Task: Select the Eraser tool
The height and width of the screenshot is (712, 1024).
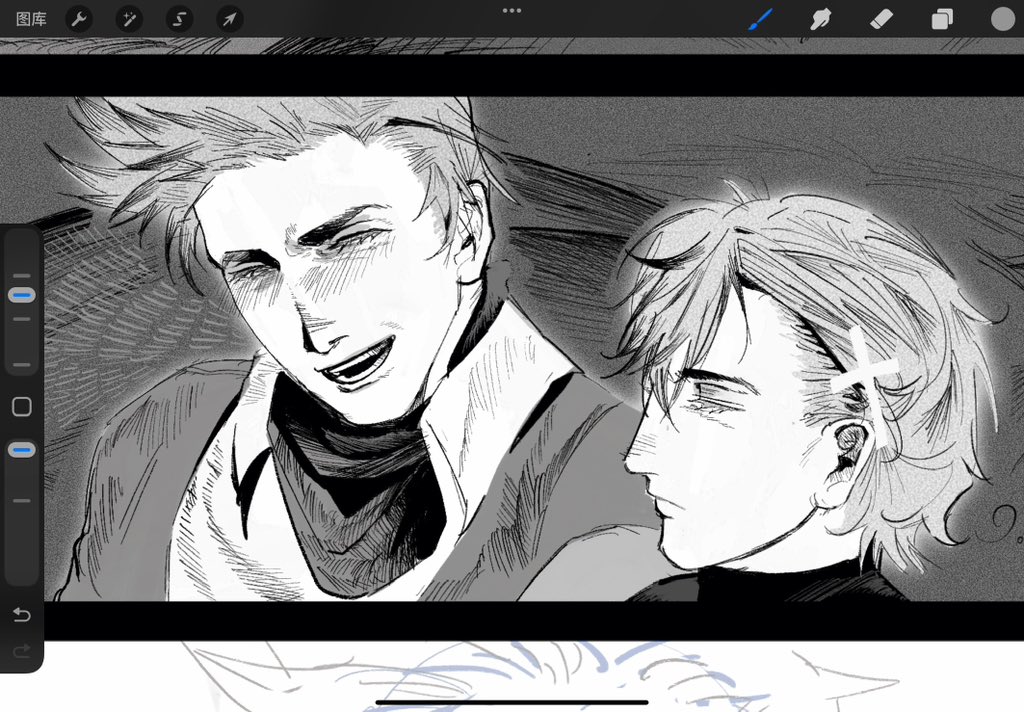Action: point(881,19)
